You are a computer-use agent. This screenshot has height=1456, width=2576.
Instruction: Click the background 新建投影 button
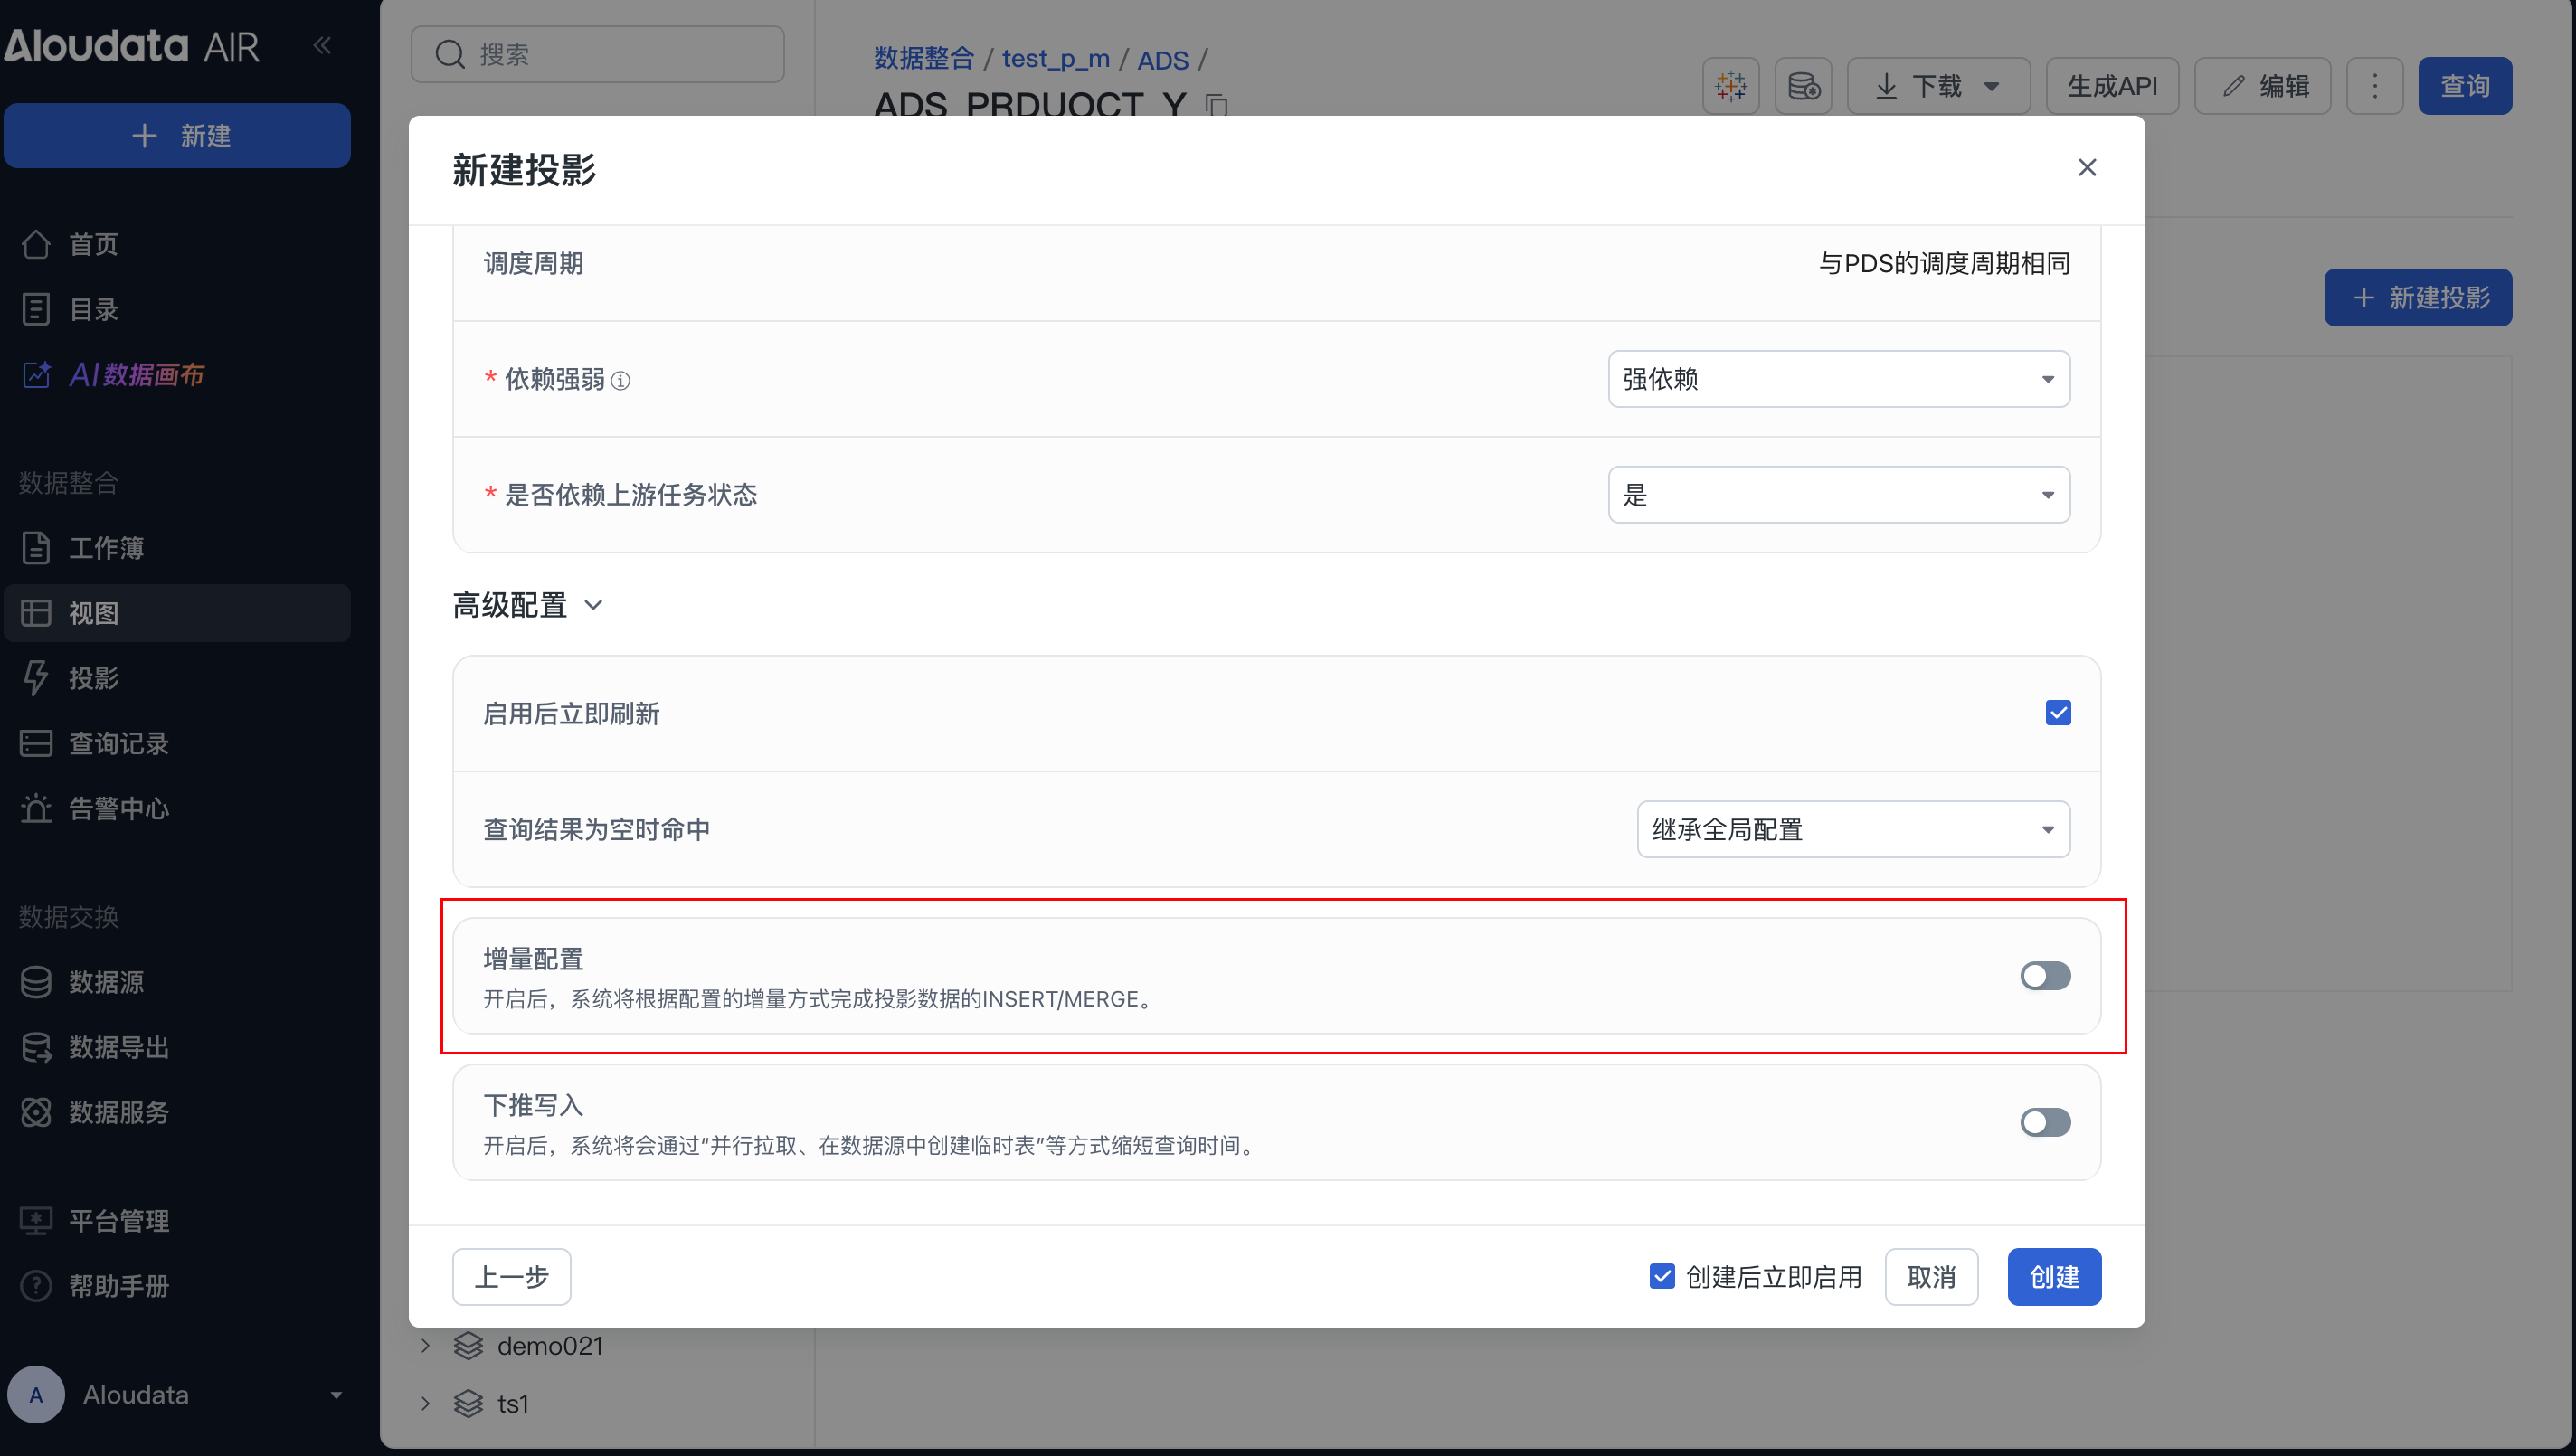[2417, 297]
